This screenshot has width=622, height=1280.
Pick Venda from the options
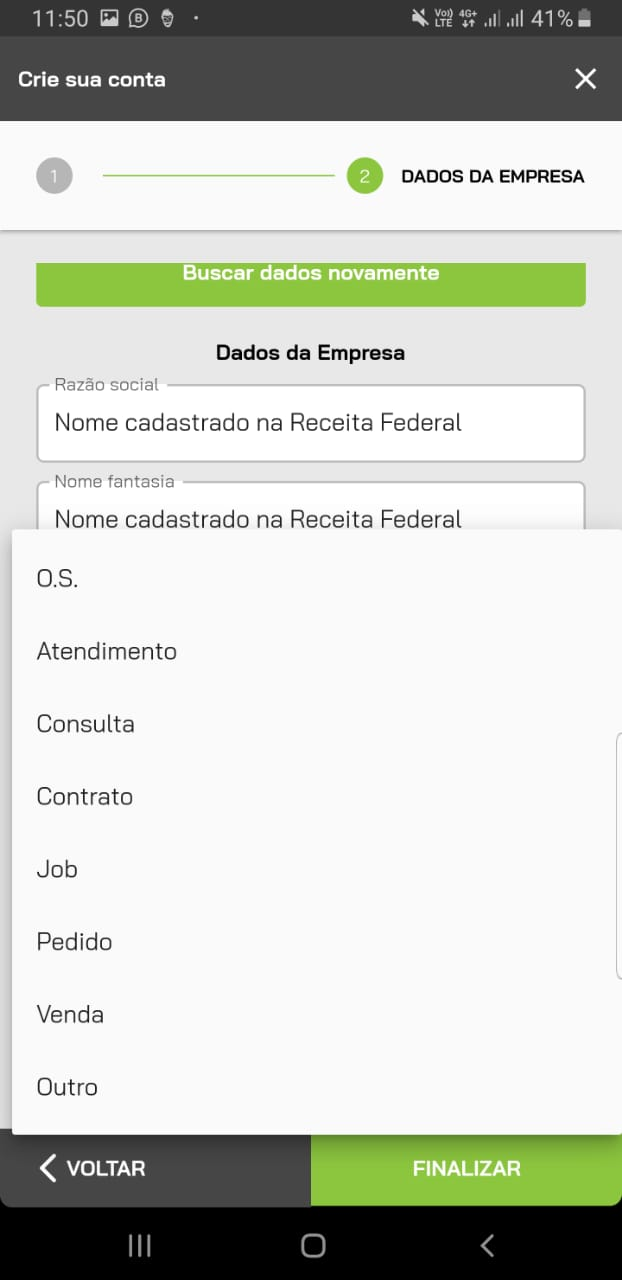click(70, 1014)
